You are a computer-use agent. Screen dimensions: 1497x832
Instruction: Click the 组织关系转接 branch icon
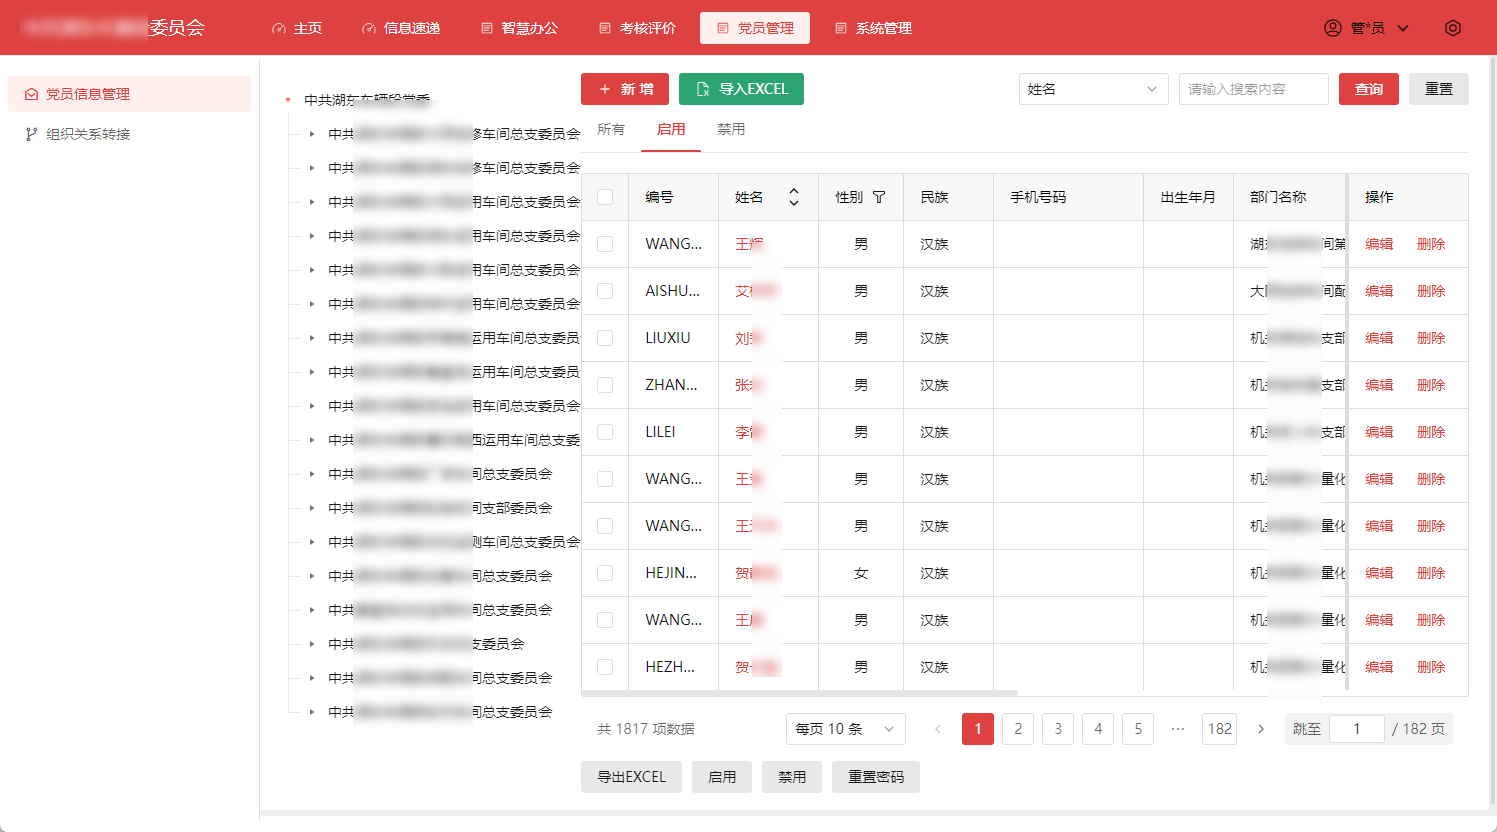coord(32,134)
